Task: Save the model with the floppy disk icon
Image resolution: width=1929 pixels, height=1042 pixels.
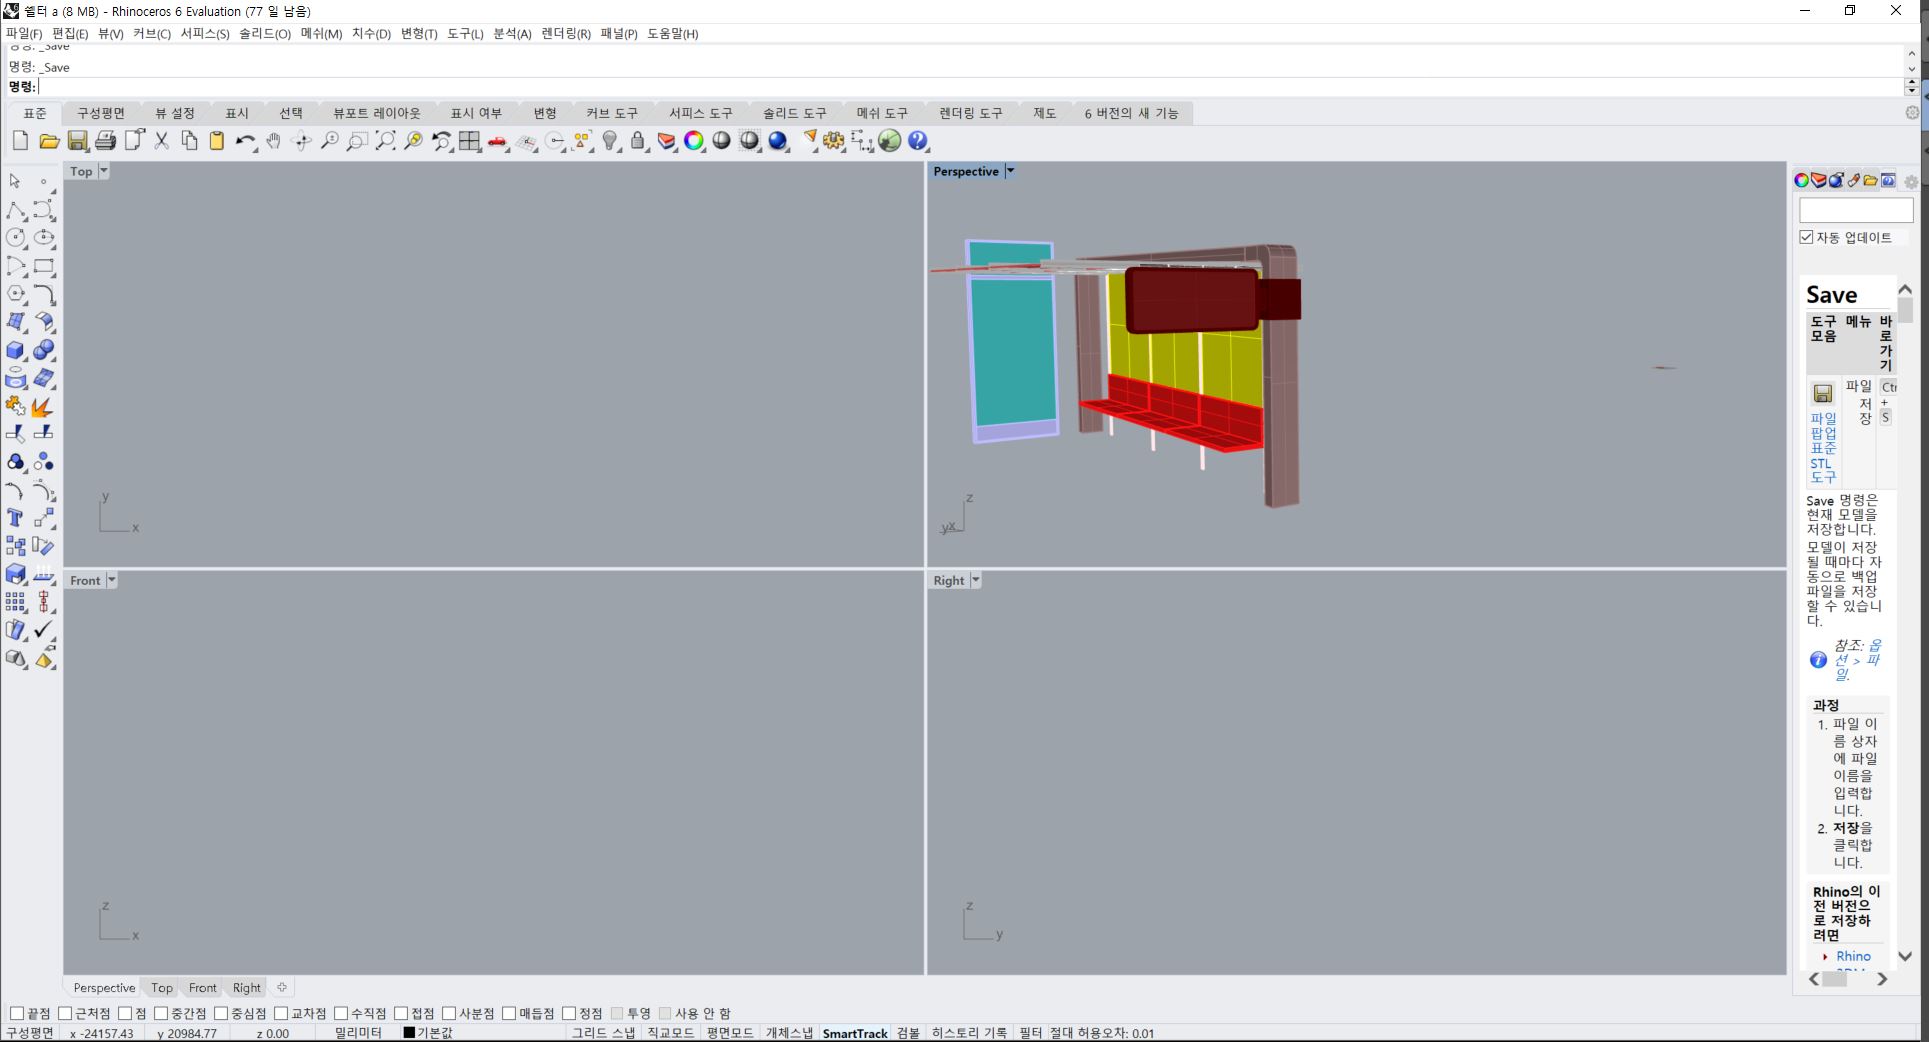Action: pos(77,141)
